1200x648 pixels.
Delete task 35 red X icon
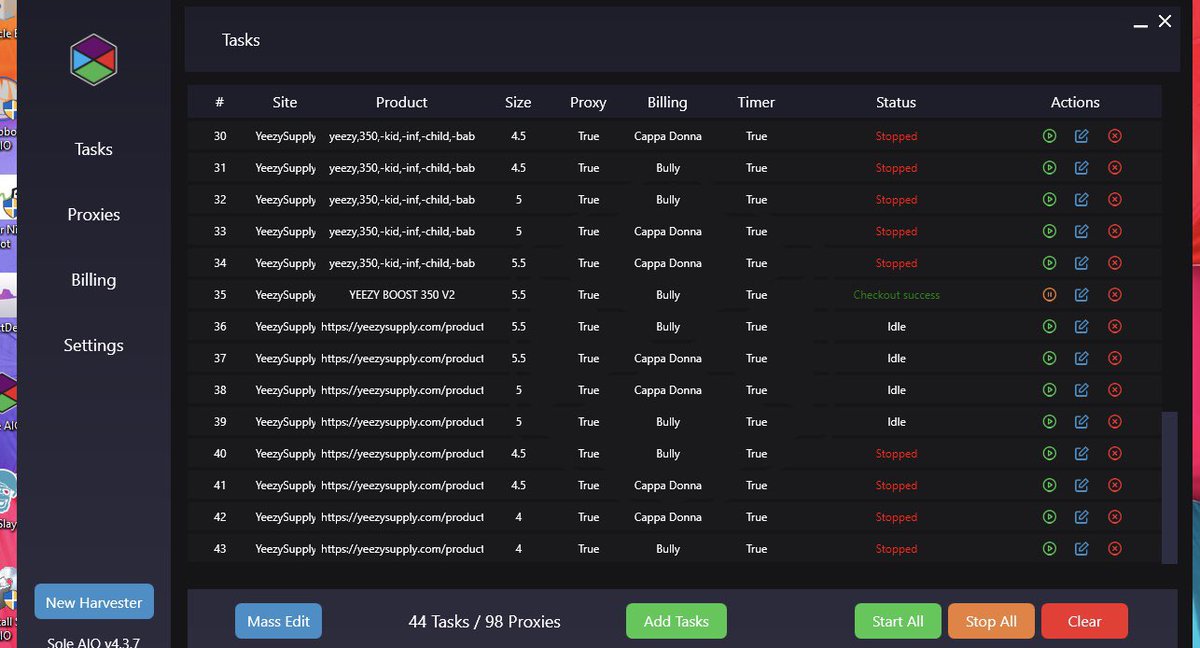[x=1115, y=295]
